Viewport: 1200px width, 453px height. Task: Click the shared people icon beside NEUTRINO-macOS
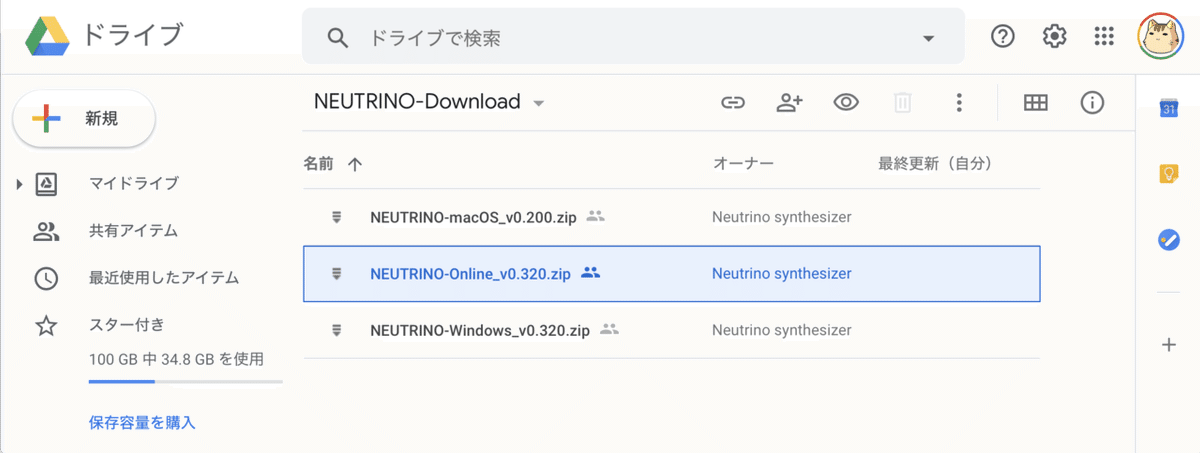[596, 216]
